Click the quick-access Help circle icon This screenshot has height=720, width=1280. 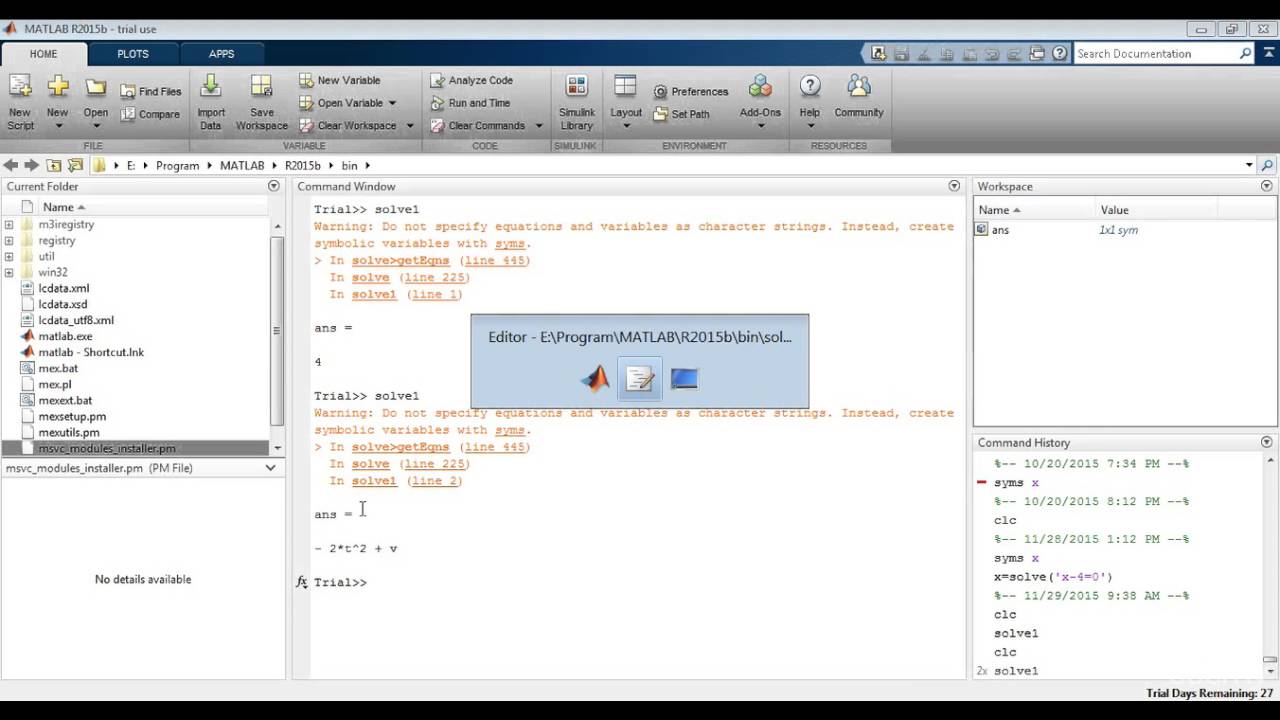pos(1059,54)
